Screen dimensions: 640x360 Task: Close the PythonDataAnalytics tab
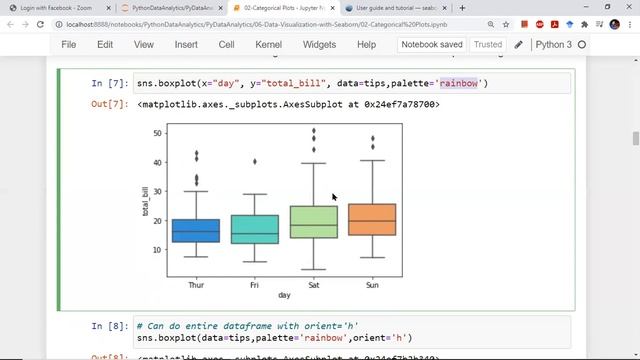[x=220, y=8]
